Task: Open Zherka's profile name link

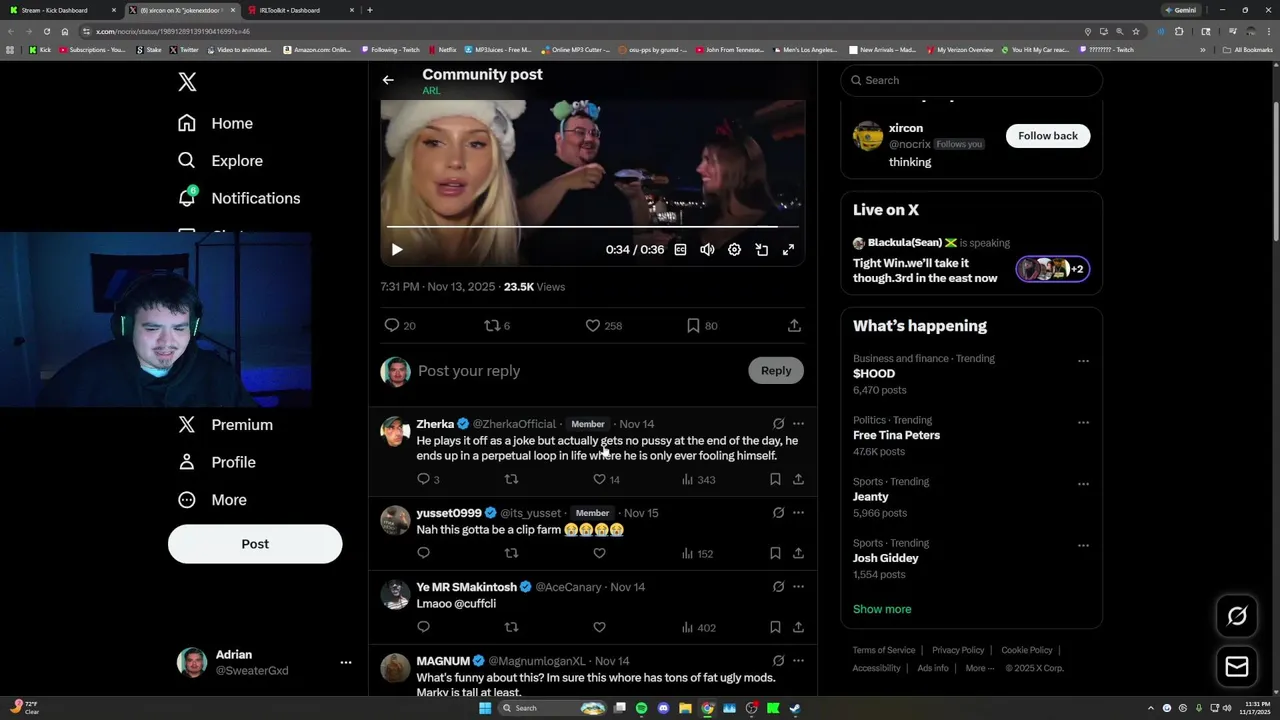Action: click(435, 424)
